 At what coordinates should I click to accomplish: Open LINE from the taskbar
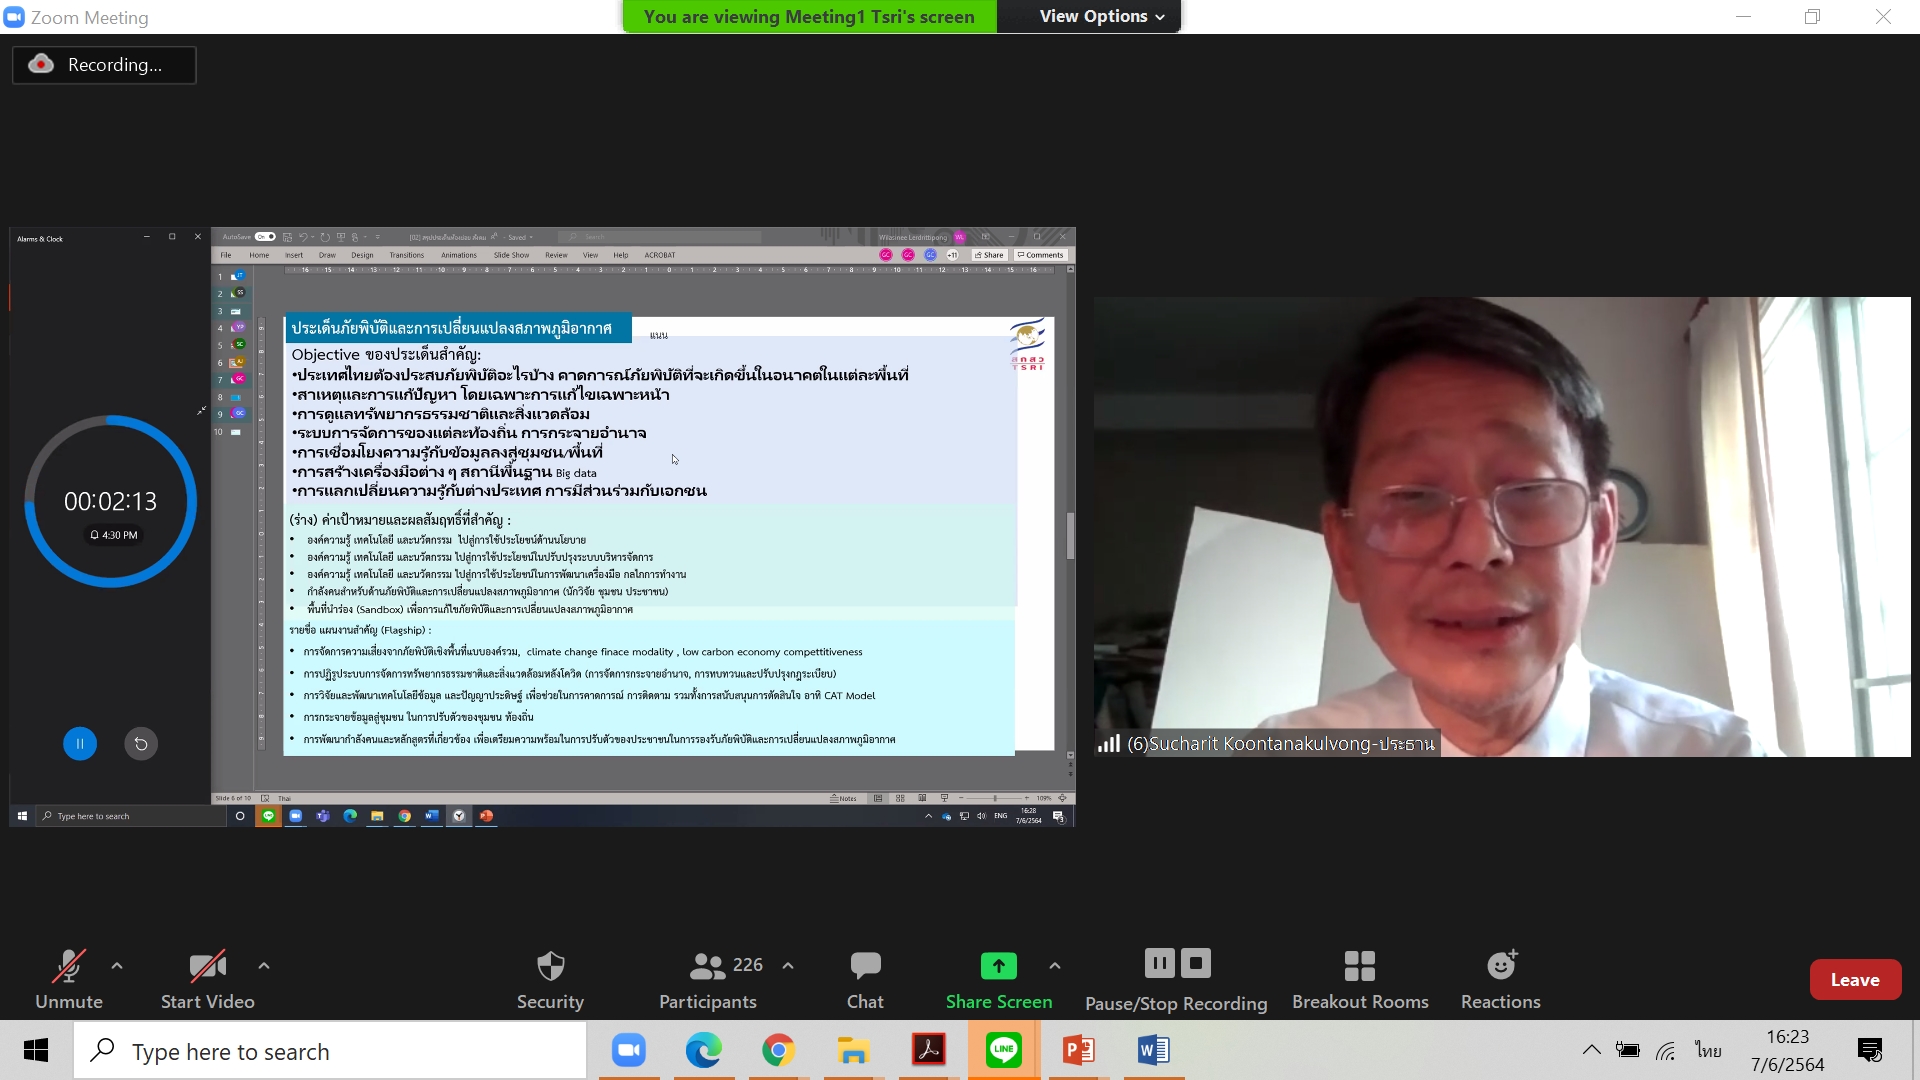click(x=1003, y=1051)
